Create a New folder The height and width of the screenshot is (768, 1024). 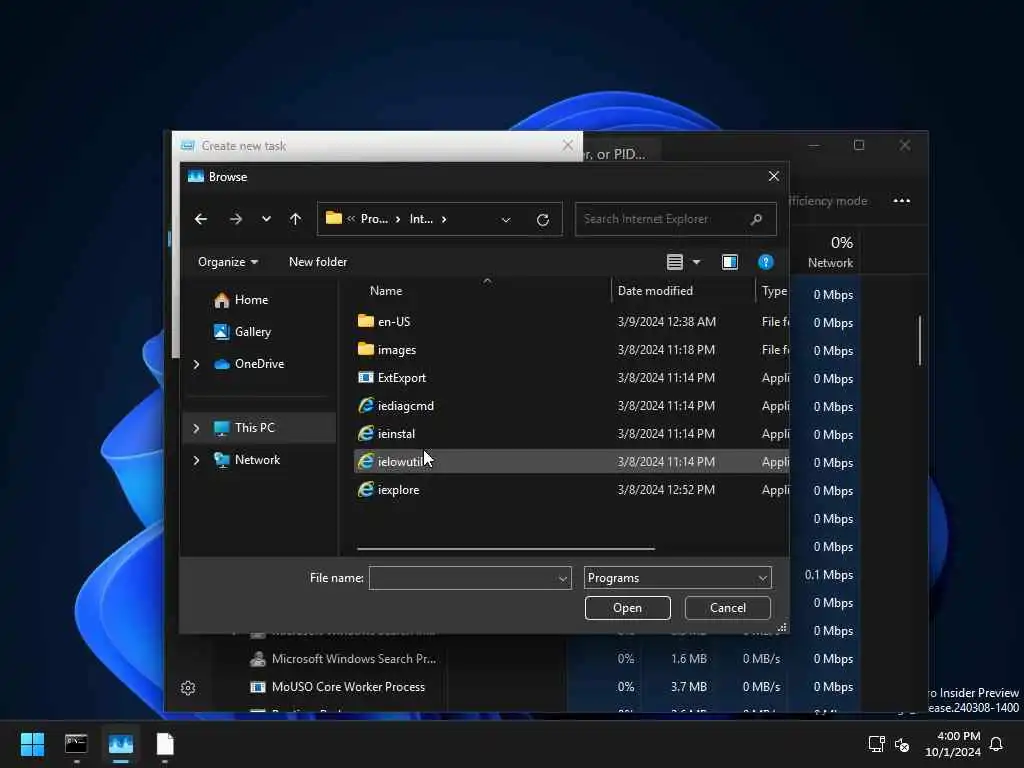[318, 262]
